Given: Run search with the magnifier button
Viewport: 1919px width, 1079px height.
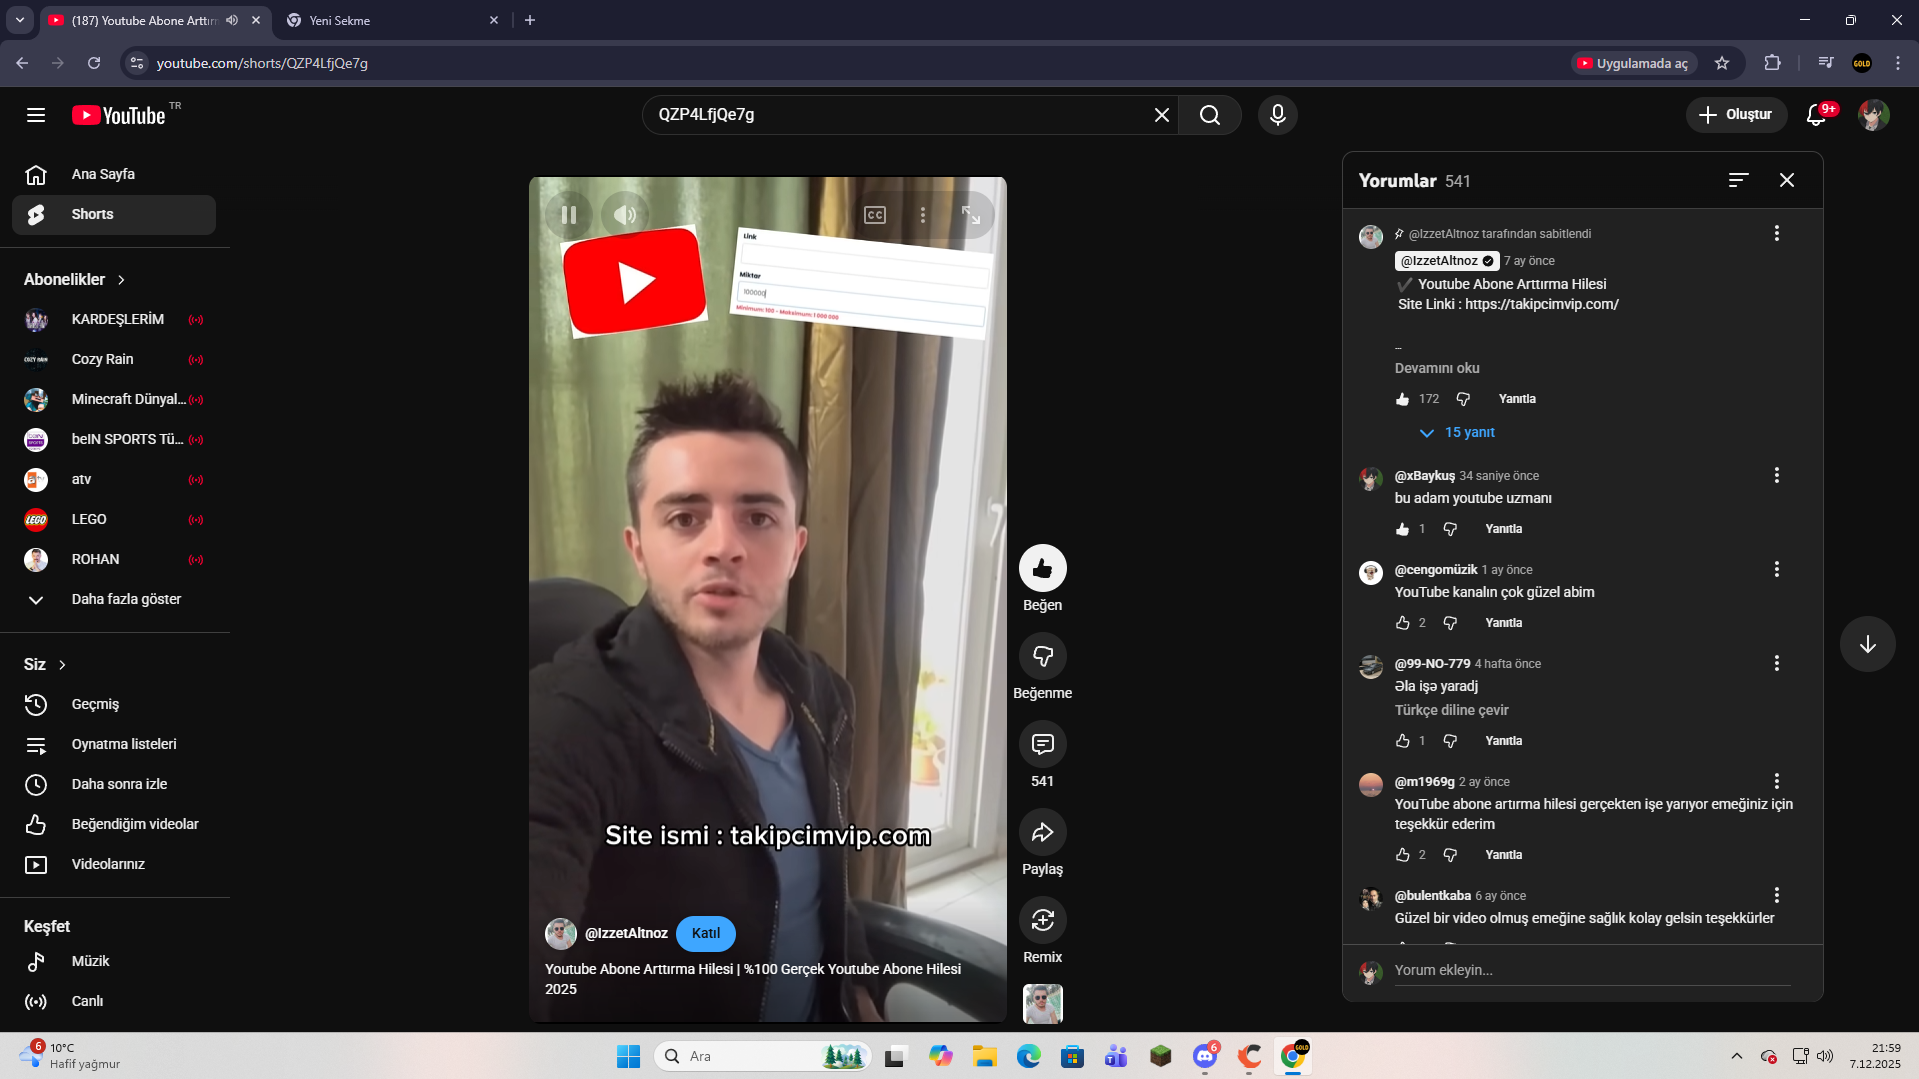Looking at the screenshot, I should [1210, 115].
